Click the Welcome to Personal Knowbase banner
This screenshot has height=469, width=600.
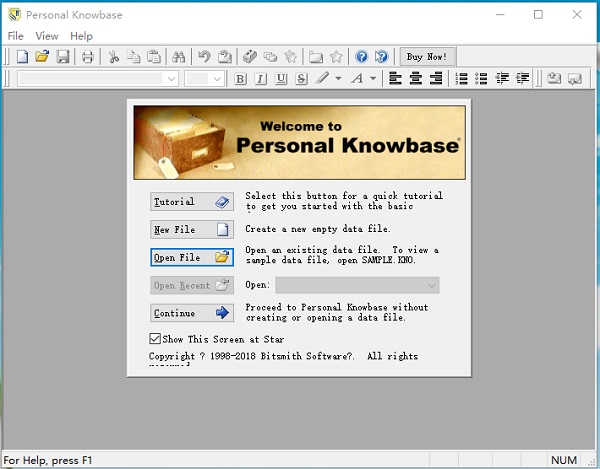coord(300,143)
